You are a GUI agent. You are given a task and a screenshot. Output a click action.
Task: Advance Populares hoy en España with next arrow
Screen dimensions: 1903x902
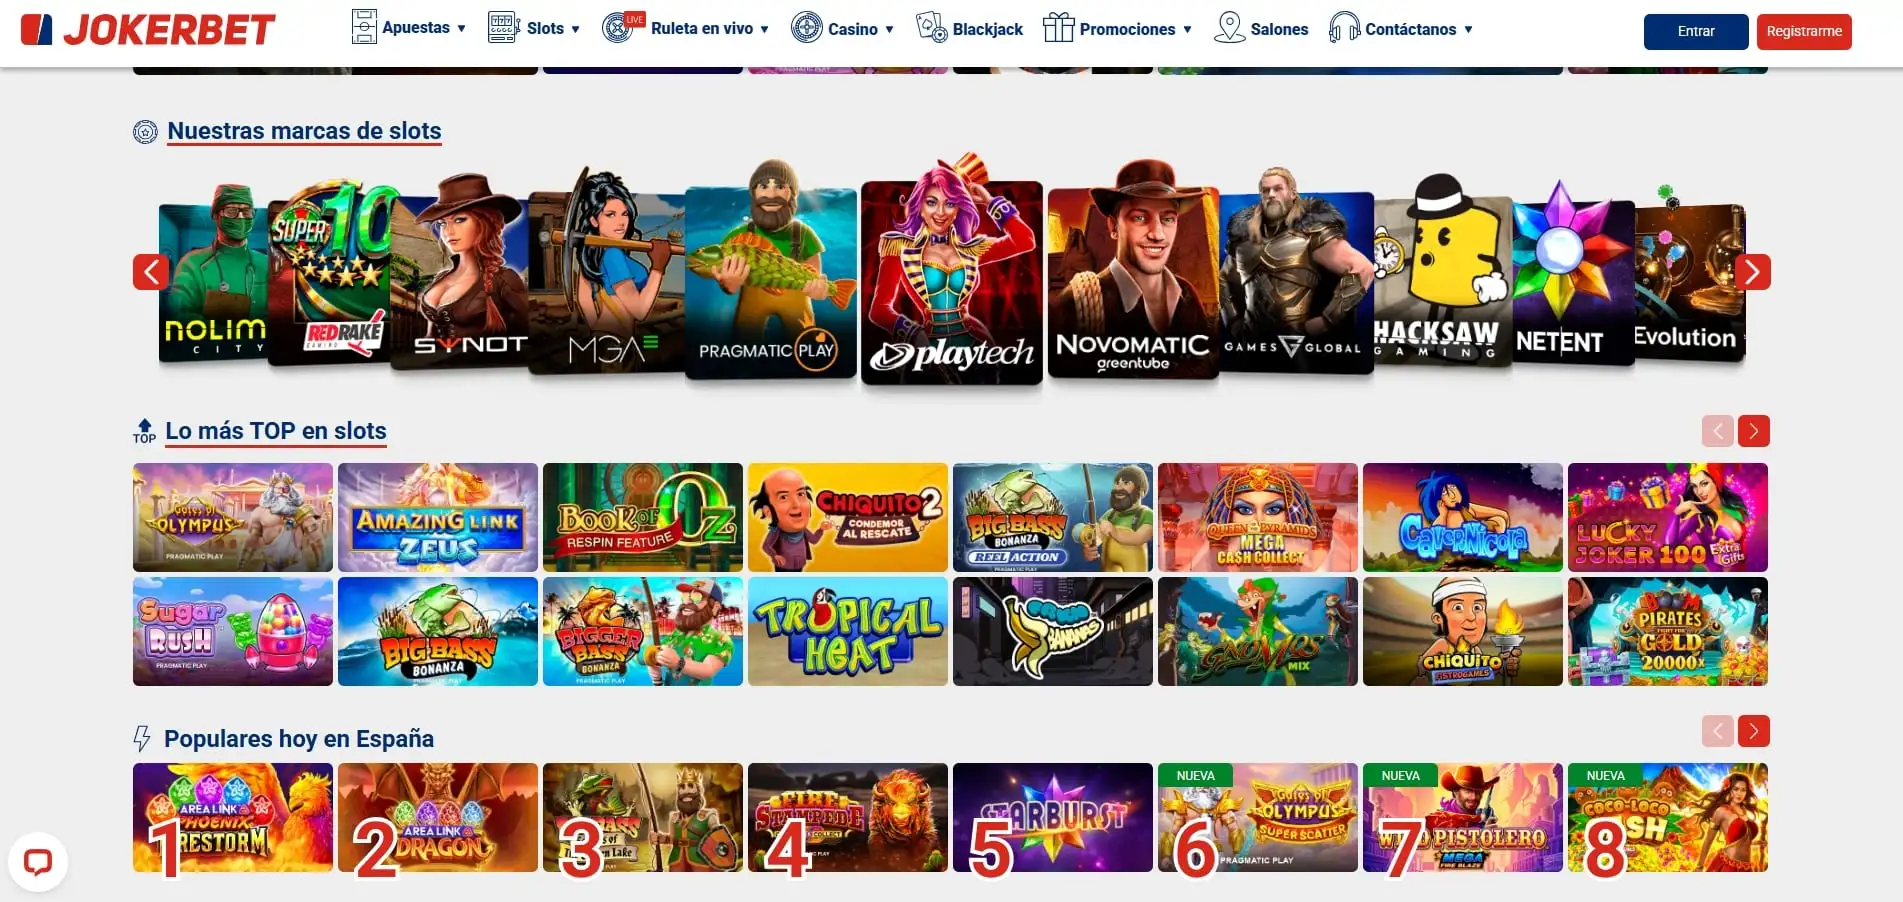1753,731
